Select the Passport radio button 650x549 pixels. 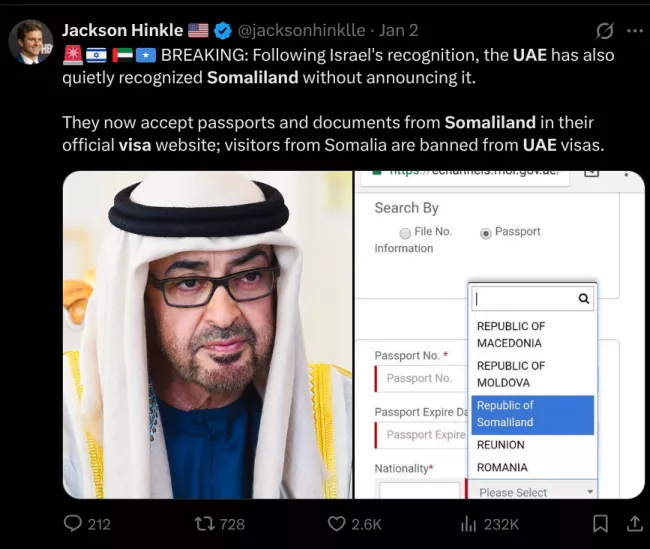[x=485, y=233]
